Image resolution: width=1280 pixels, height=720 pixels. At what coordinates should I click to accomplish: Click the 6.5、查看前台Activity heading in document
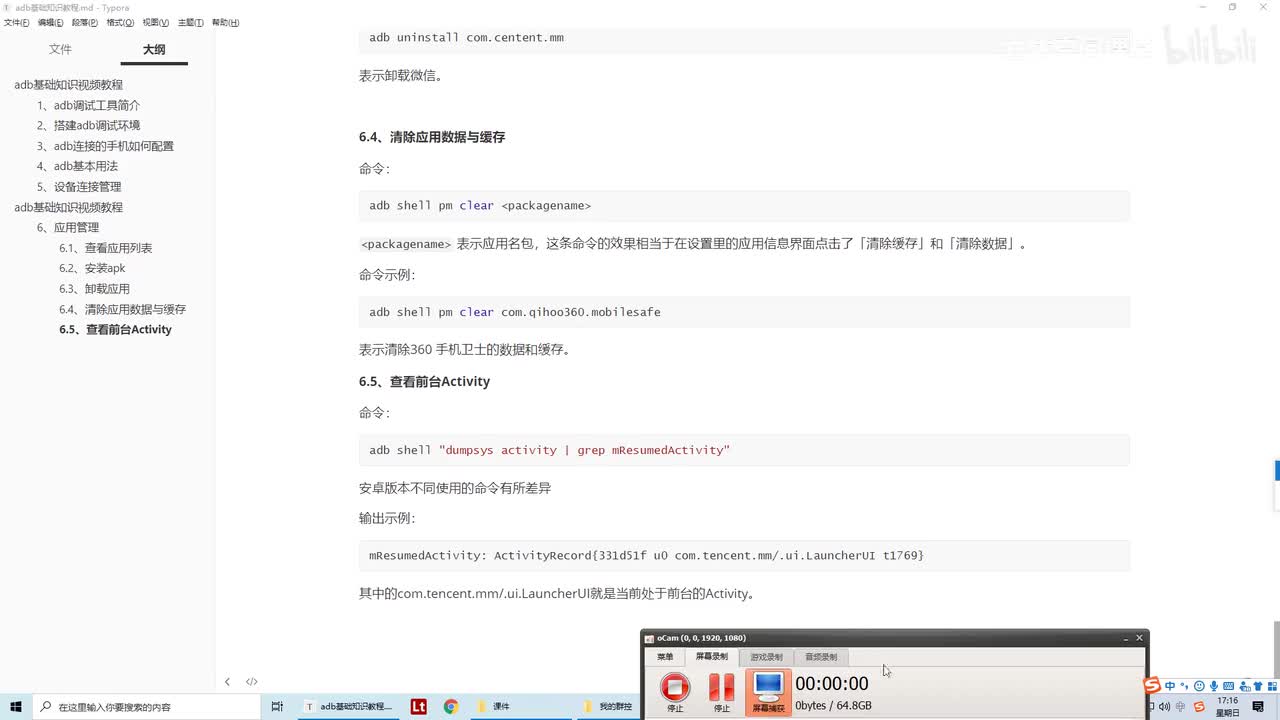coord(425,381)
